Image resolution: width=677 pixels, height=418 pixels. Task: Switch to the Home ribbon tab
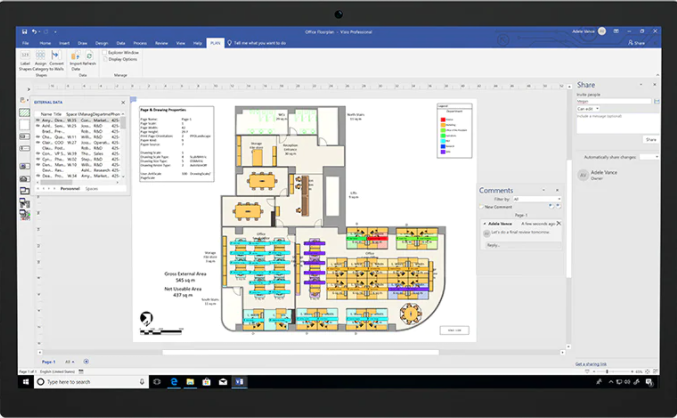45,43
